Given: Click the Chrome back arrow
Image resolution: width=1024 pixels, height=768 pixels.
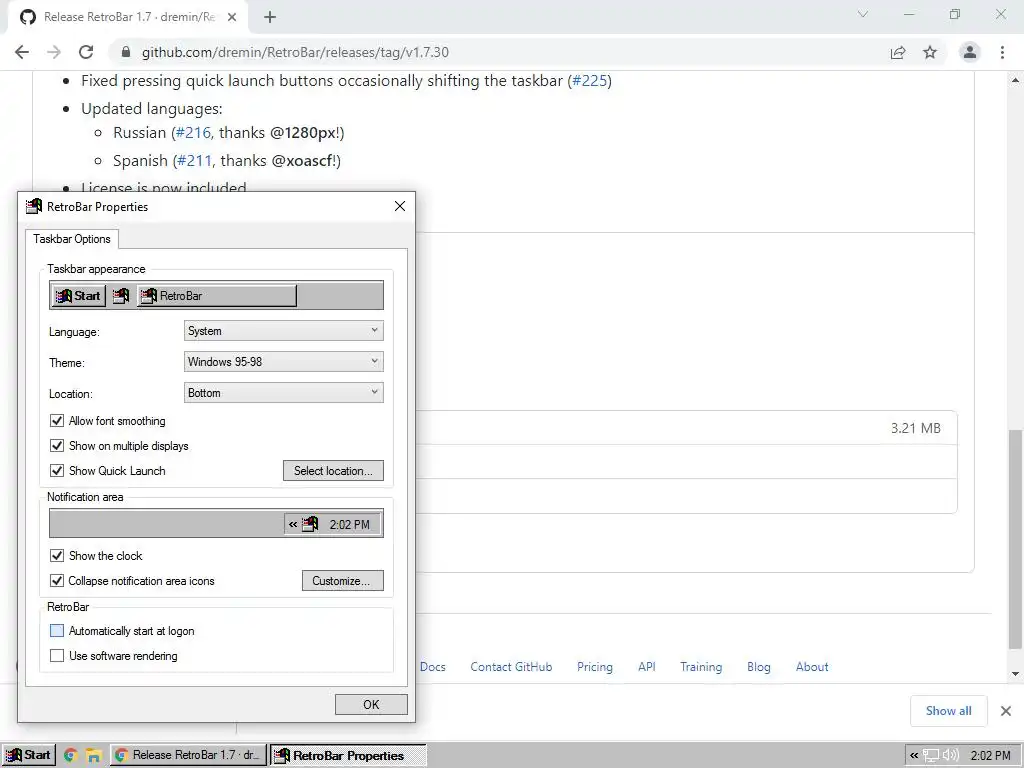Looking at the screenshot, I should (22, 52).
